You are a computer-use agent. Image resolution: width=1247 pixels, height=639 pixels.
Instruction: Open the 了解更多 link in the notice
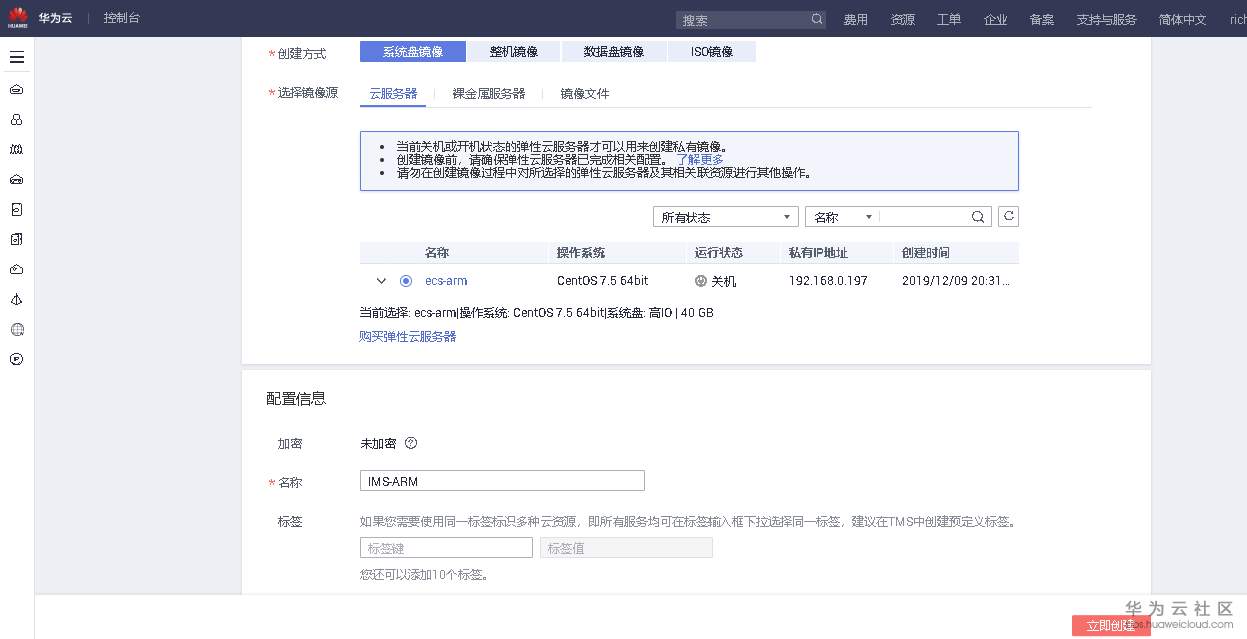(702, 159)
